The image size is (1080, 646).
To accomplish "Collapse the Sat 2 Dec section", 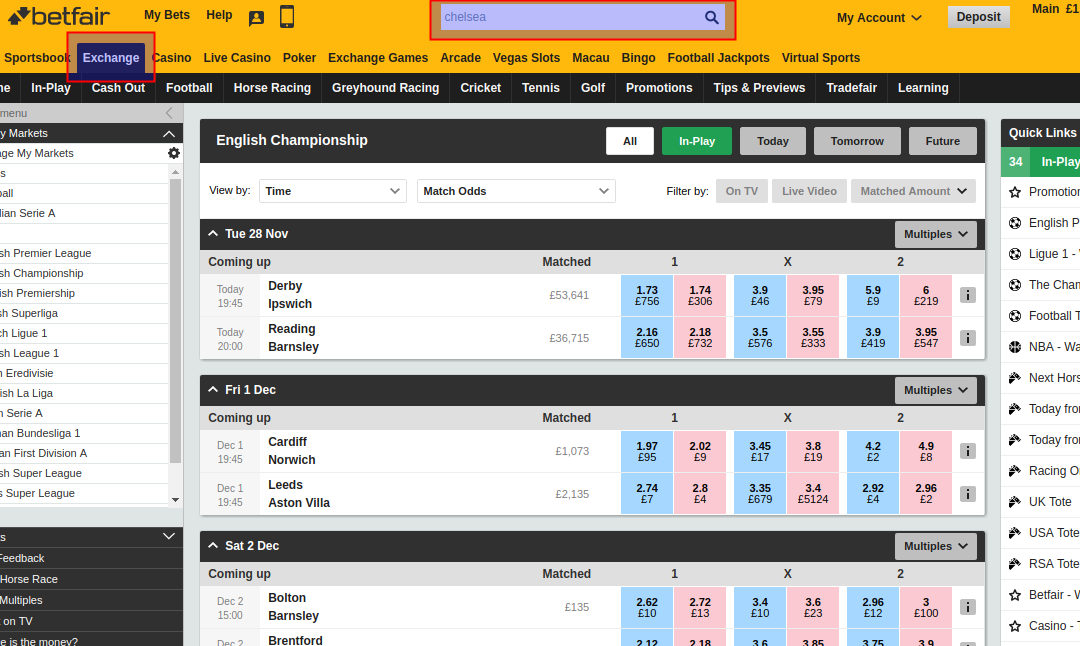I will [213, 545].
